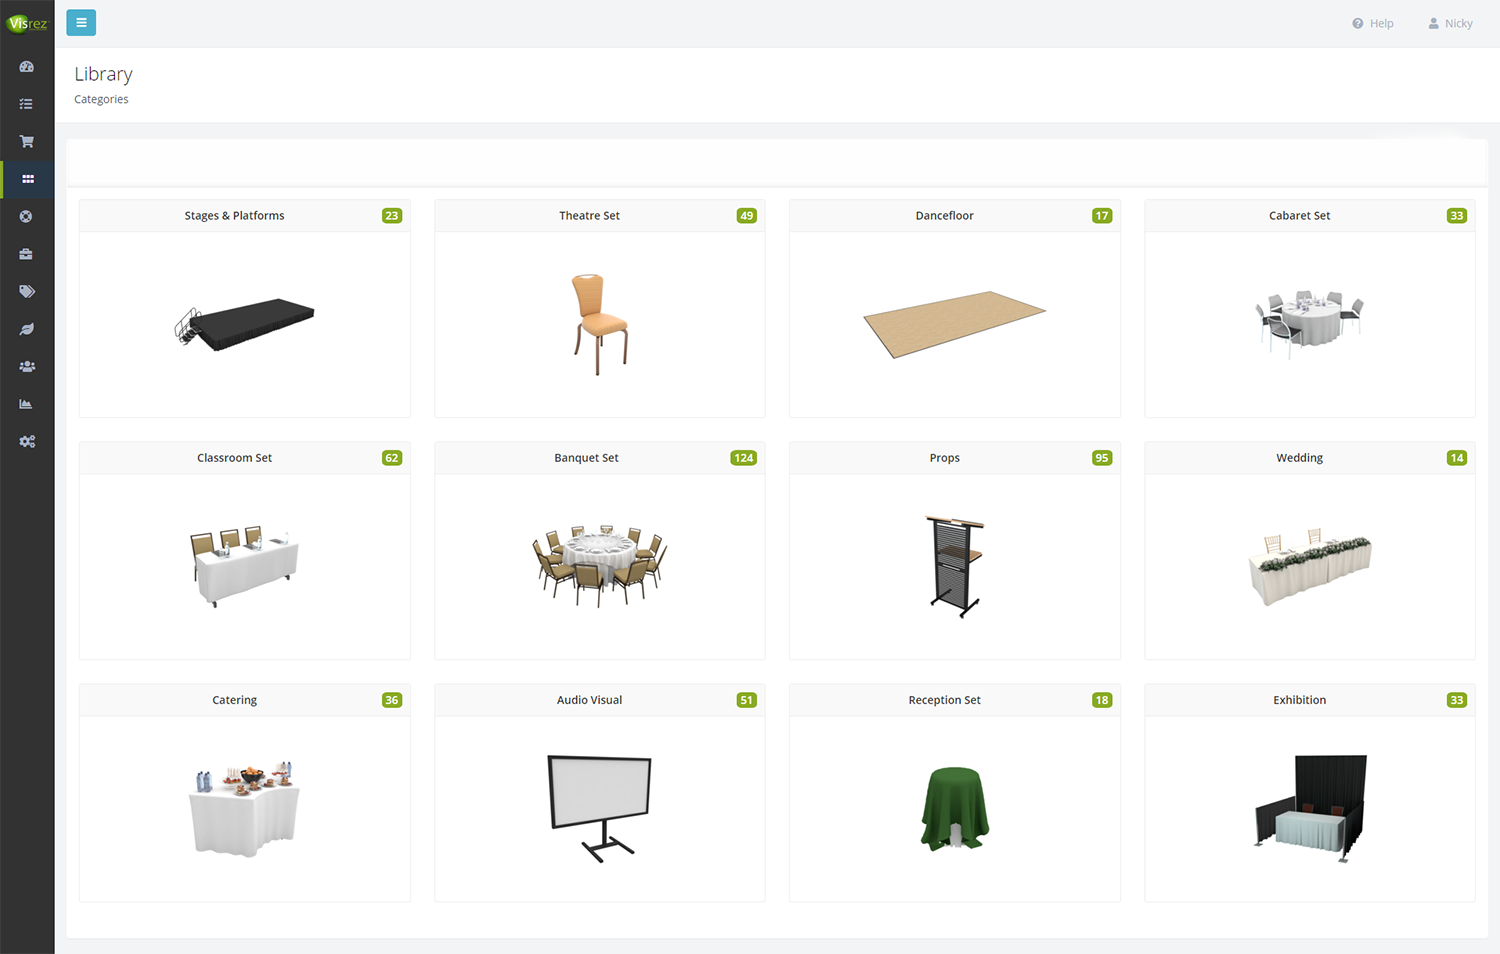Open the dashboard gauge icon in sidebar
Viewport: 1500px width, 954px height.
pyautogui.click(x=27, y=67)
